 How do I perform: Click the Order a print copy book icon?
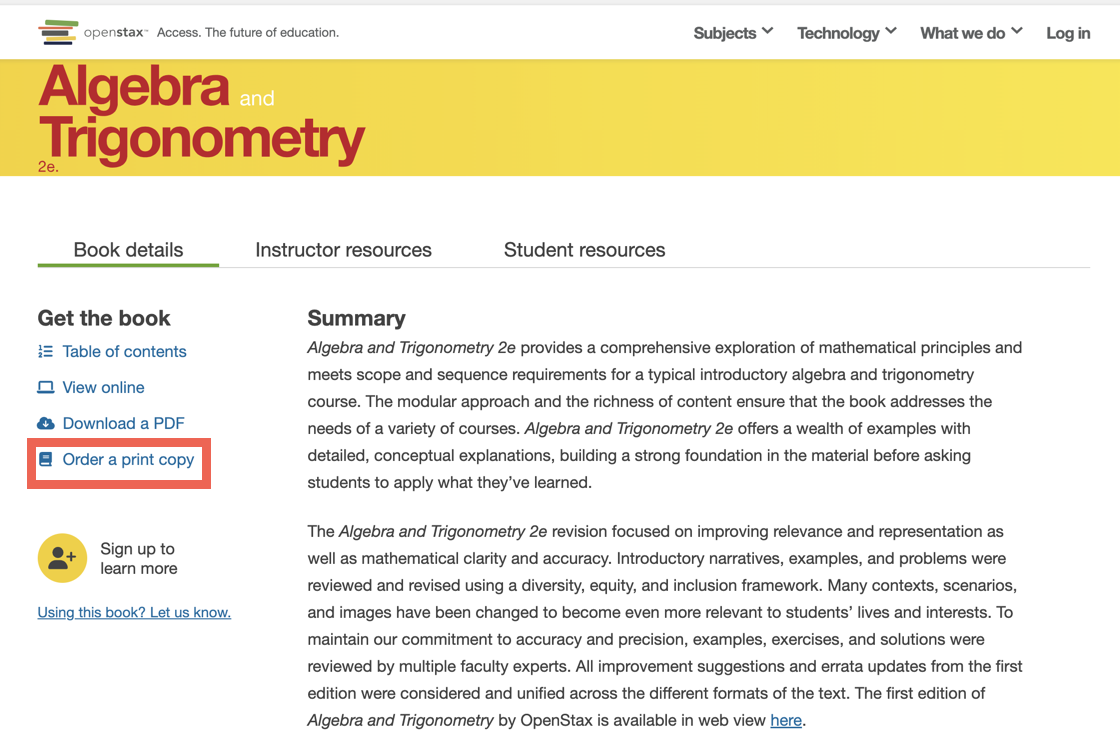45,459
